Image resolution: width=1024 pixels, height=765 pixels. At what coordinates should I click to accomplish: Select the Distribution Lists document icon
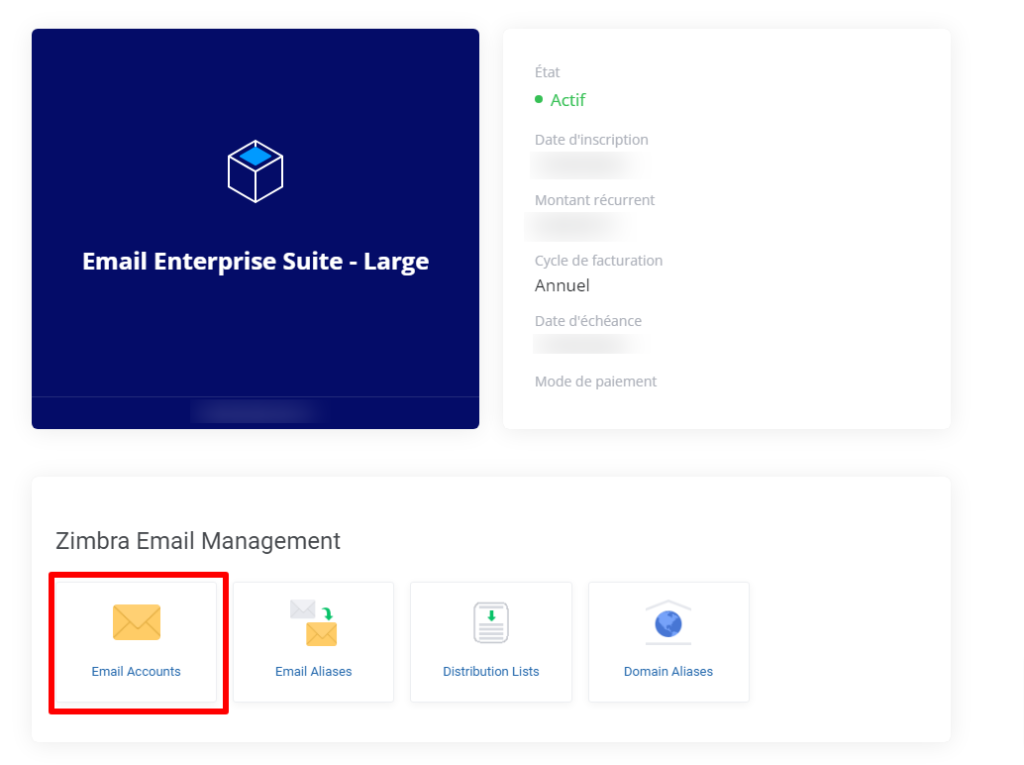click(x=491, y=622)
